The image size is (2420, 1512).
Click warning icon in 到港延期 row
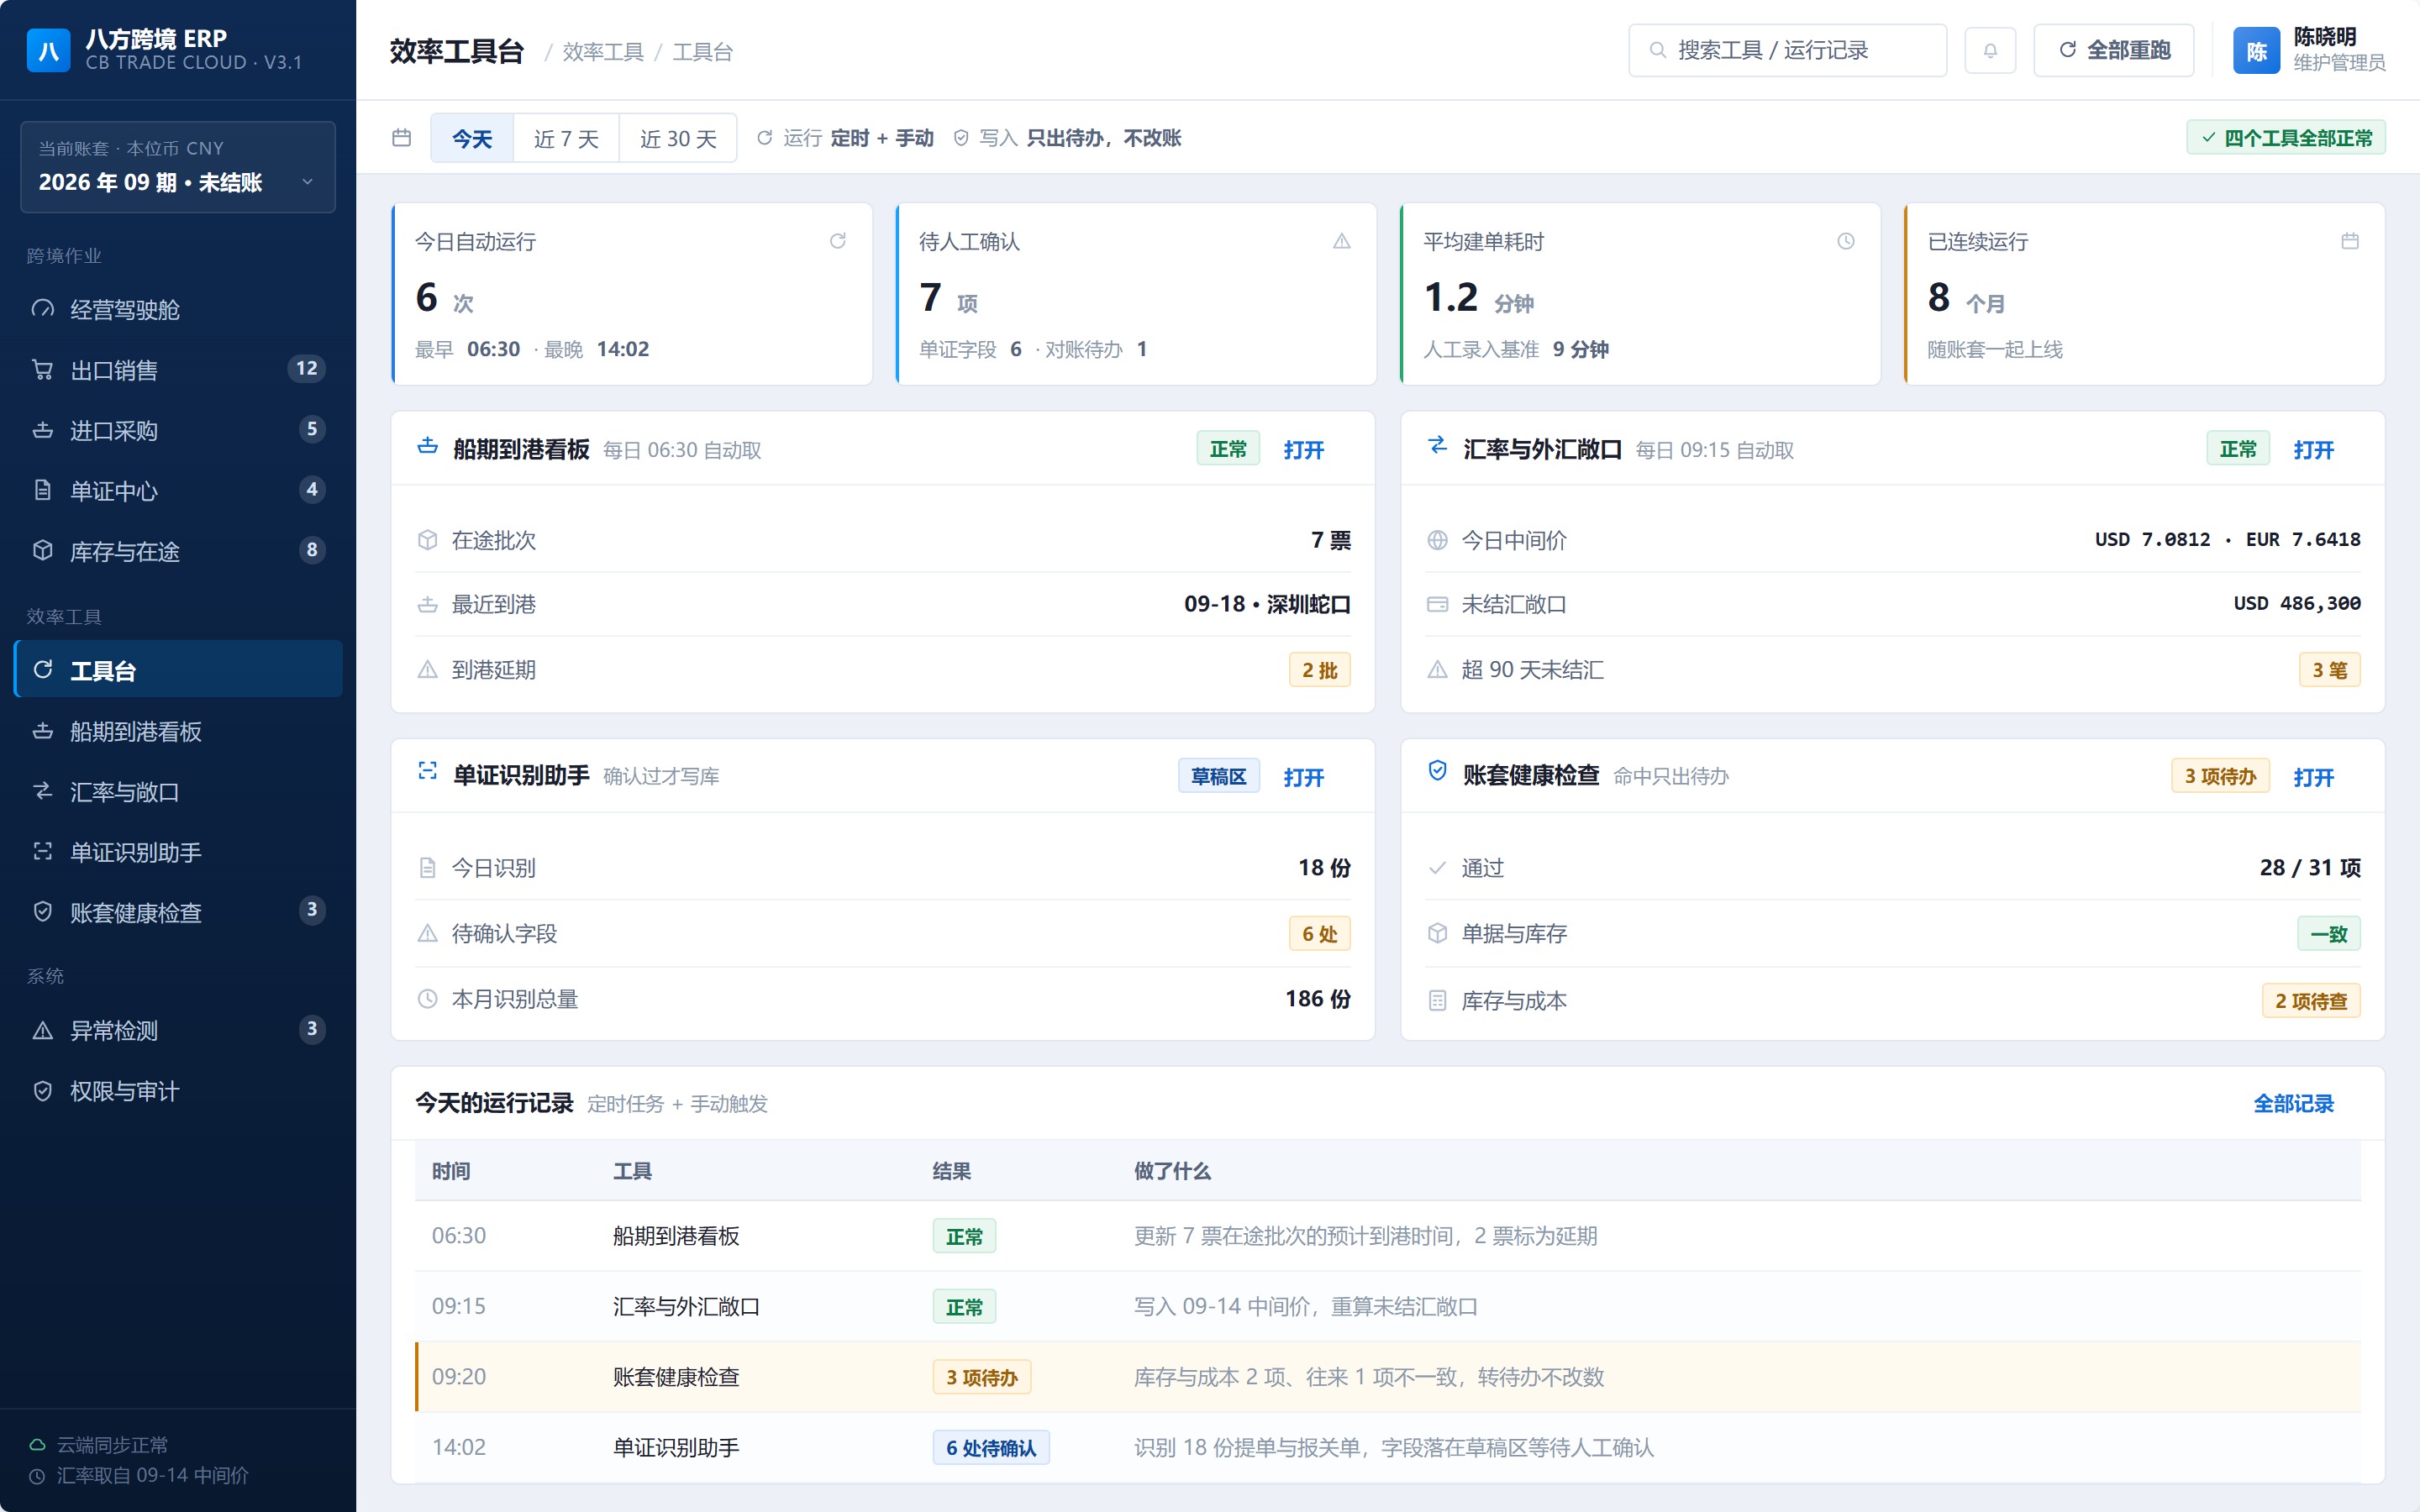coord(427,670)
